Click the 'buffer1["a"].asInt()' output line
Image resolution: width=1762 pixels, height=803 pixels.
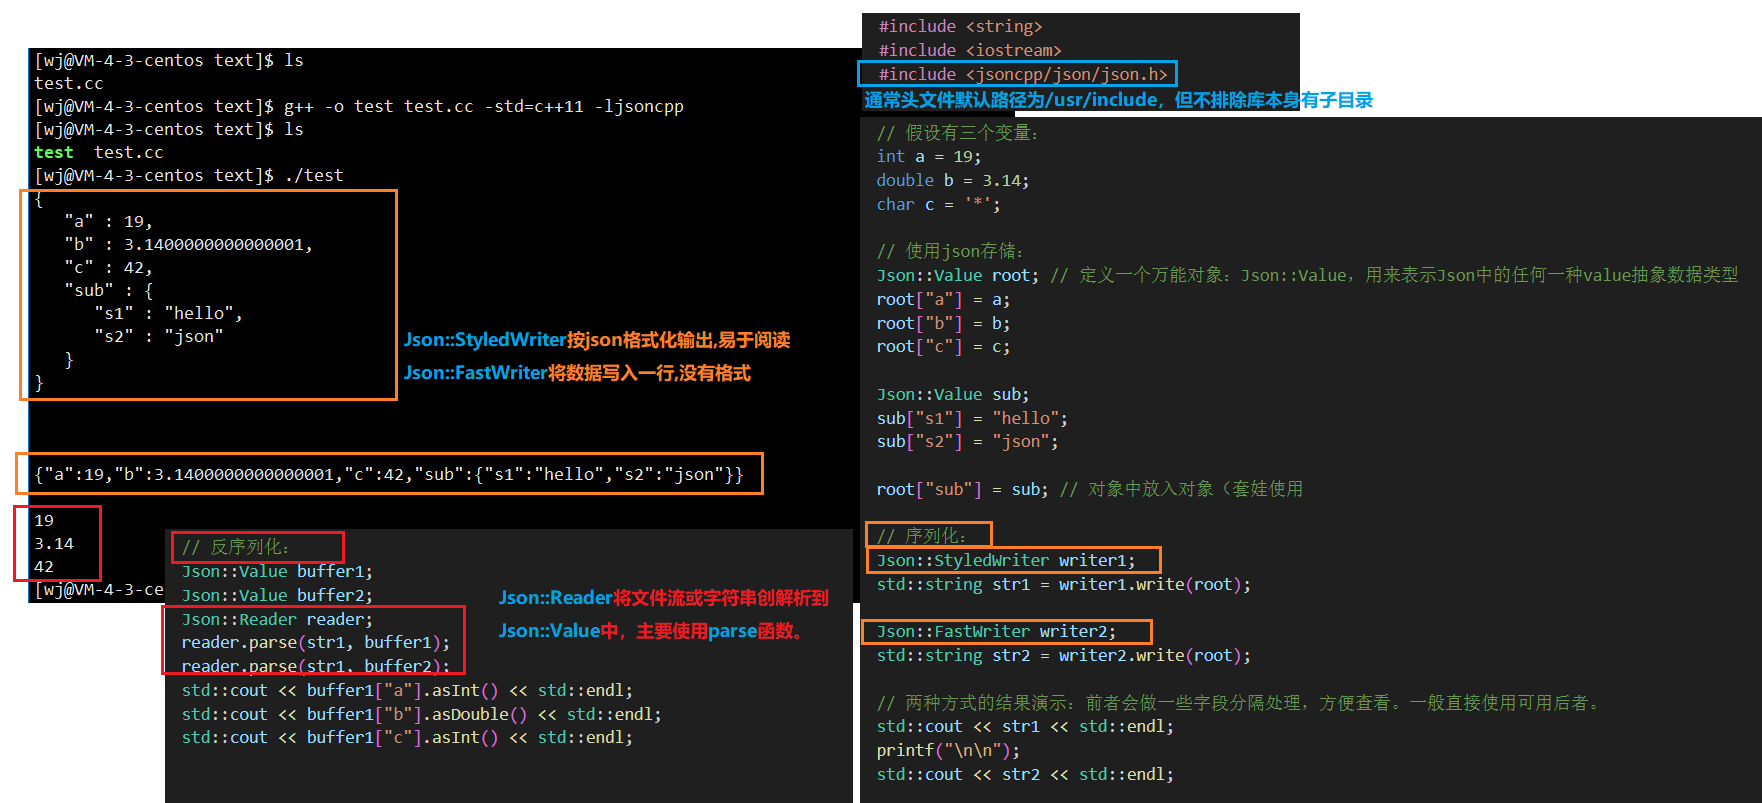point(407,690)
